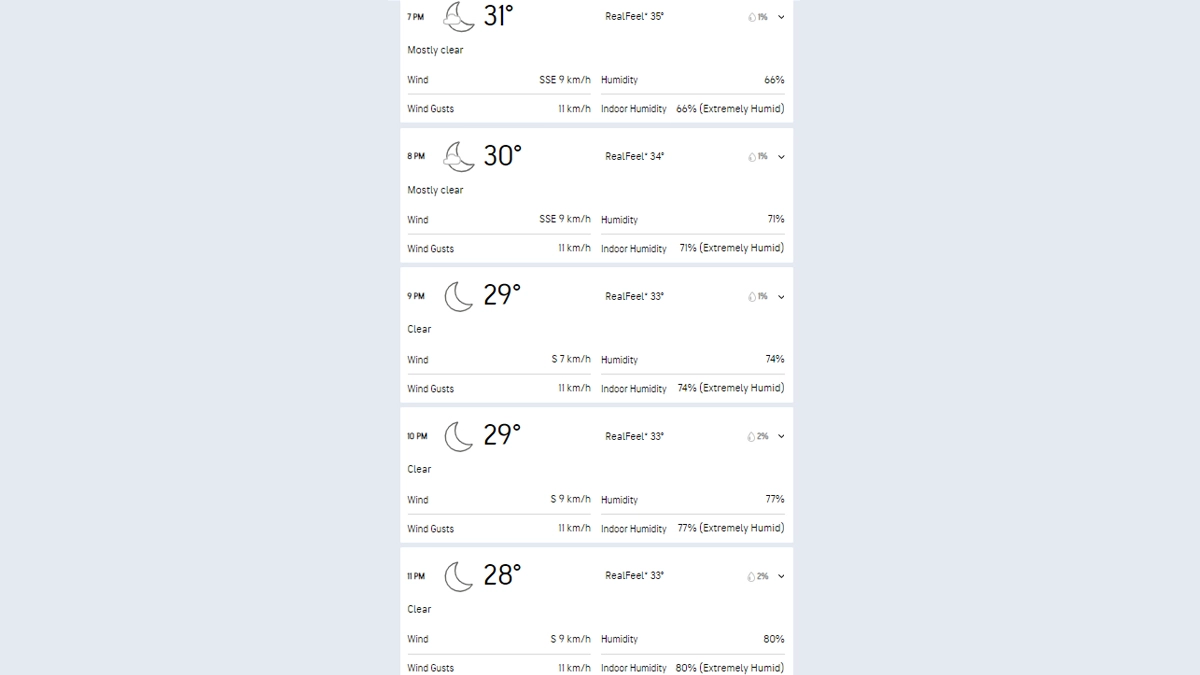This screenshot has height=675, width=1200.
Task: Click the 9 PM precipitation droplet icon
Action: [x=752, y=297]
